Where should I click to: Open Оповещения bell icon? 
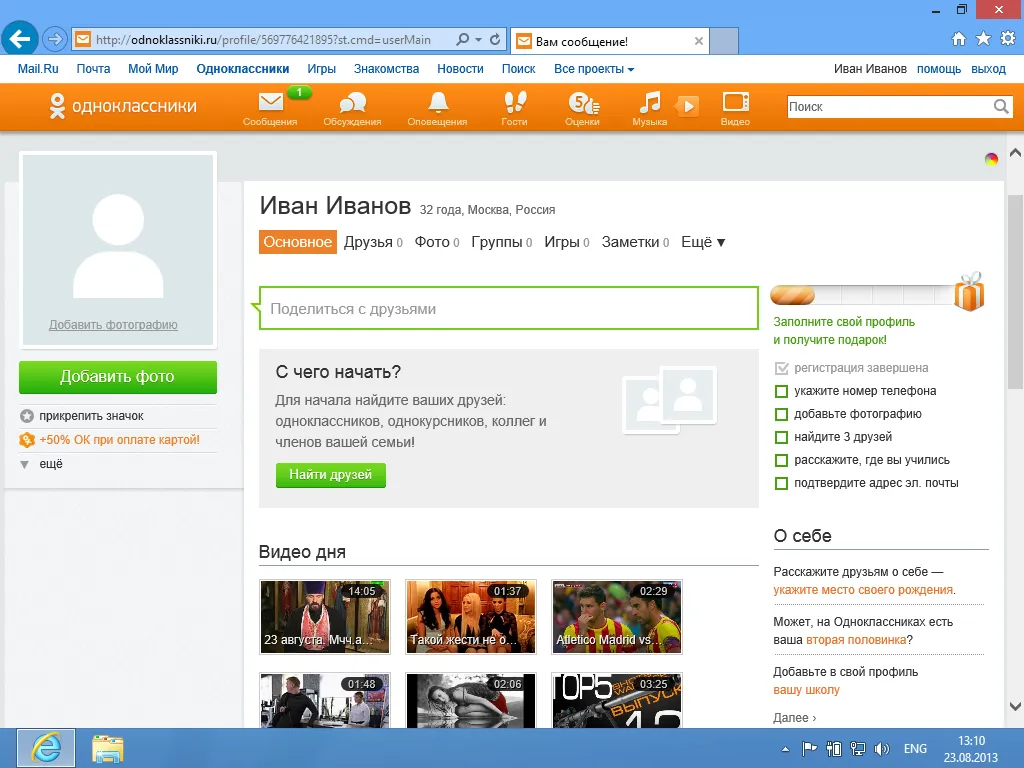pyautogui.click(x=438, y=103)
